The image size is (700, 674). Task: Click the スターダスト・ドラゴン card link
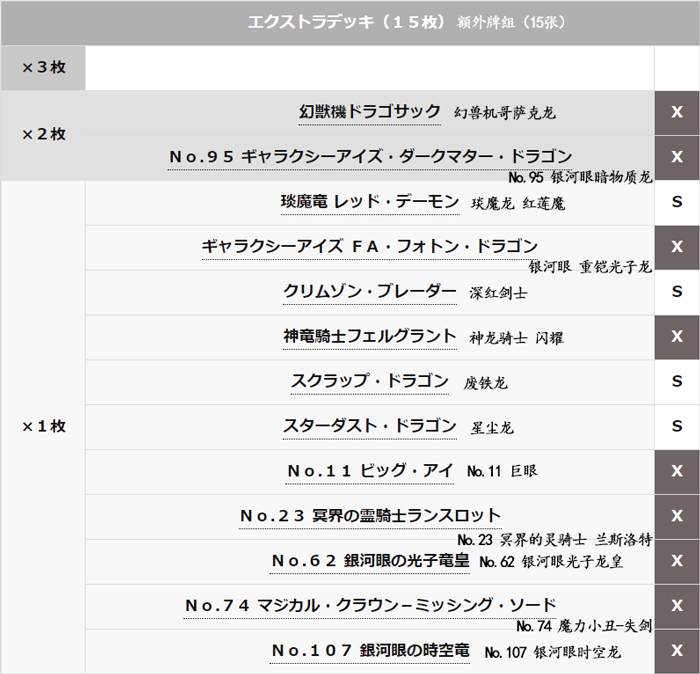(x=370, y=426)
